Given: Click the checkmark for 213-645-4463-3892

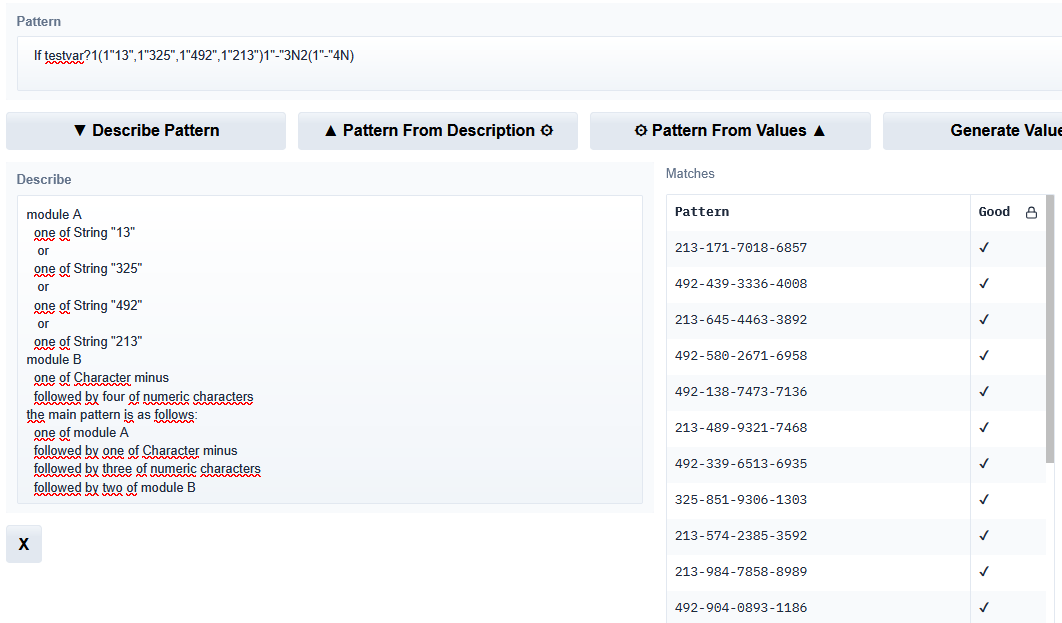Looking at the screenshot, I should coord(984,320).
